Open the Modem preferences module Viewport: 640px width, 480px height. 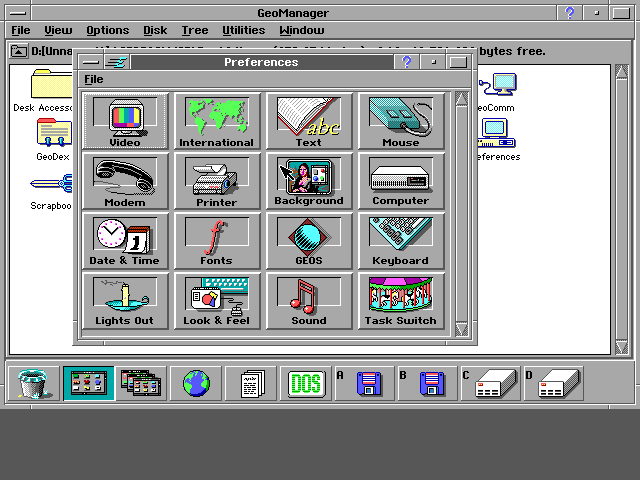pyautogui.click(x=125, y=181)
